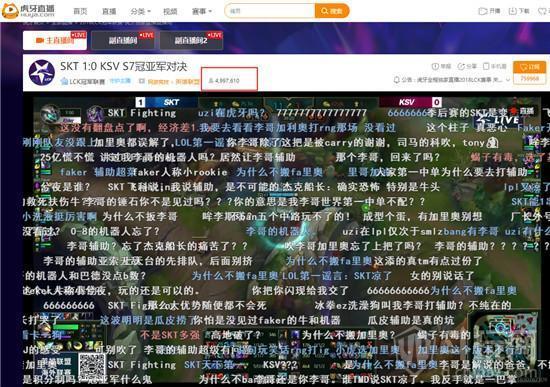Expand the 赛事 events dropdown
This screenshot has width=550, height=387.
tap(201, 11)
